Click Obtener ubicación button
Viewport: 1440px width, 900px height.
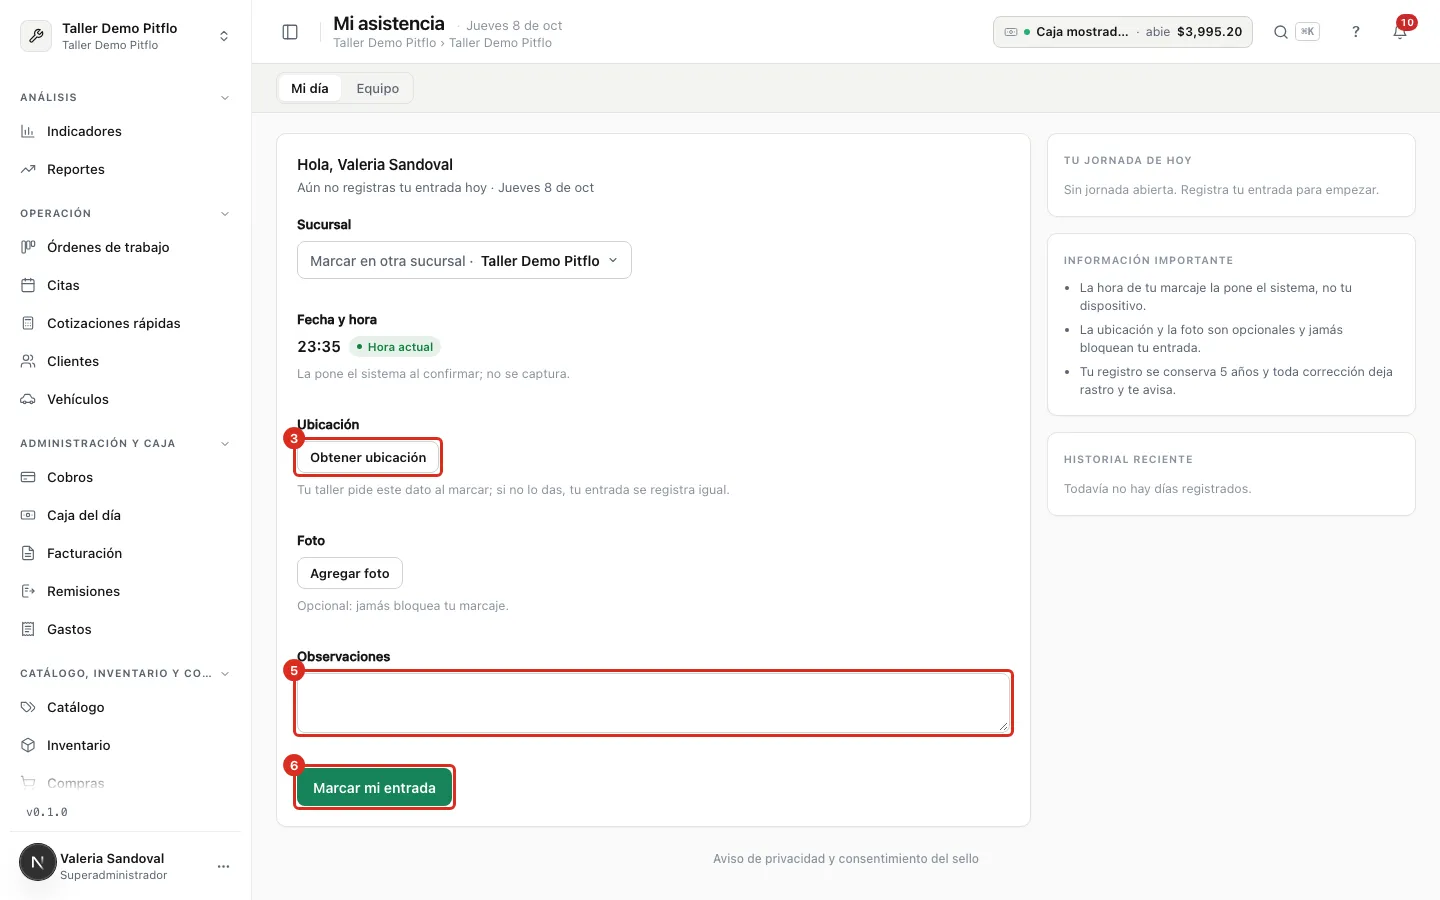tap(368, 457)
